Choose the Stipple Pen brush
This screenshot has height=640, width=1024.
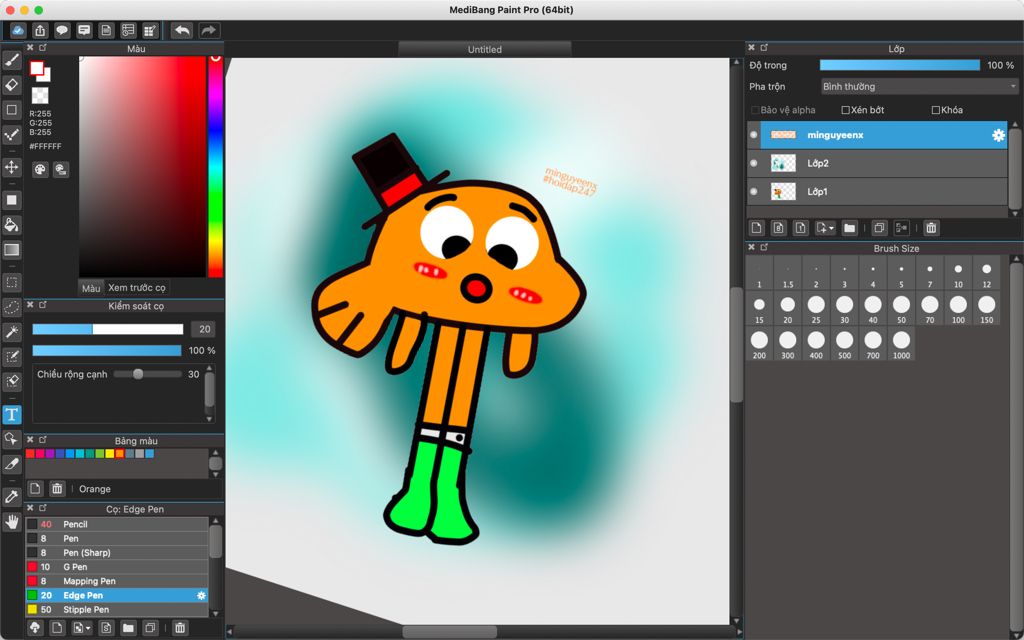pos(117,610)
